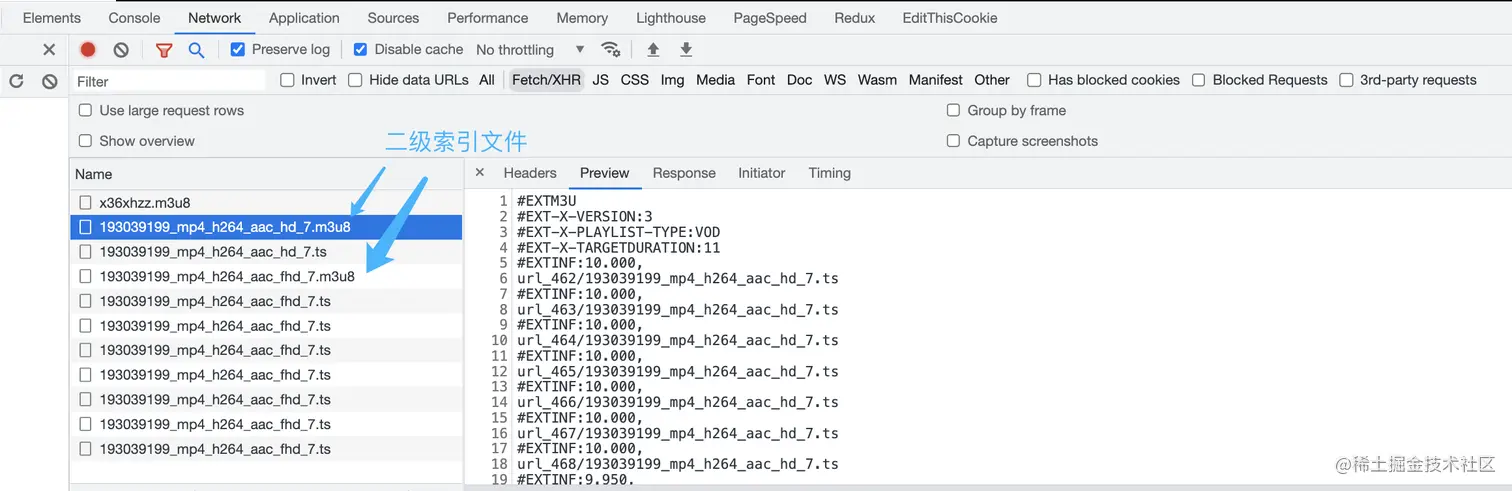Screen dimensions: 1512x491
Task: Toggle Preserve log checkbox
Action: (237, 49)
